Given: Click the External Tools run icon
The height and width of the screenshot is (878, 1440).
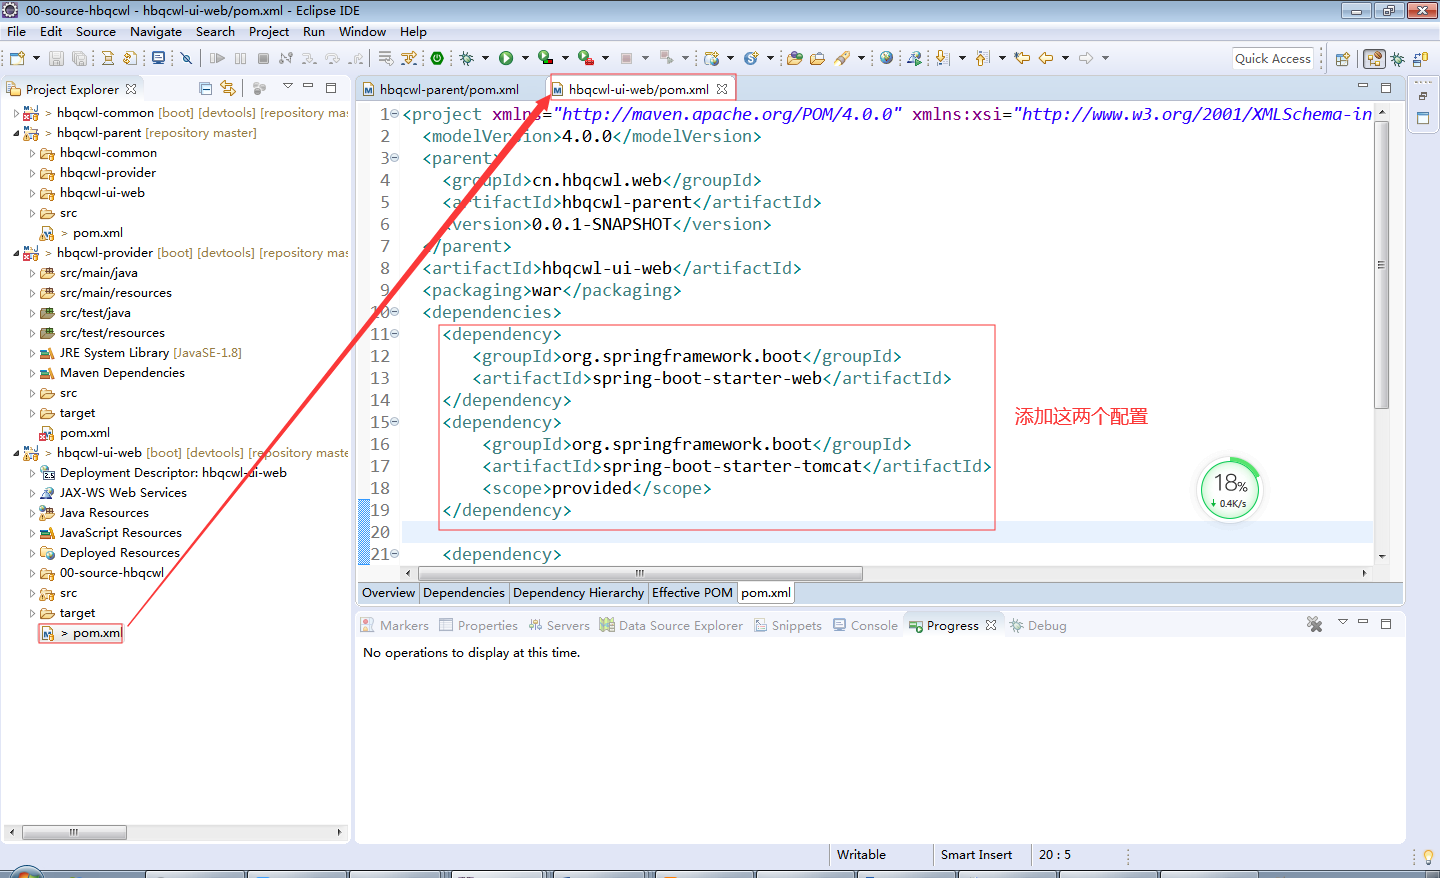Looking at the screenshot, I should (585, 58).
